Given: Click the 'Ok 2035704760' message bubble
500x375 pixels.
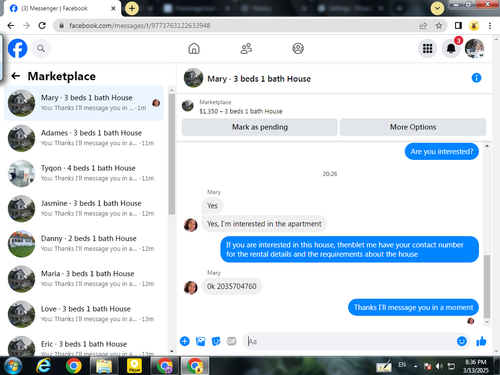Looking at the screenshot, I should [x=232, y=286].
